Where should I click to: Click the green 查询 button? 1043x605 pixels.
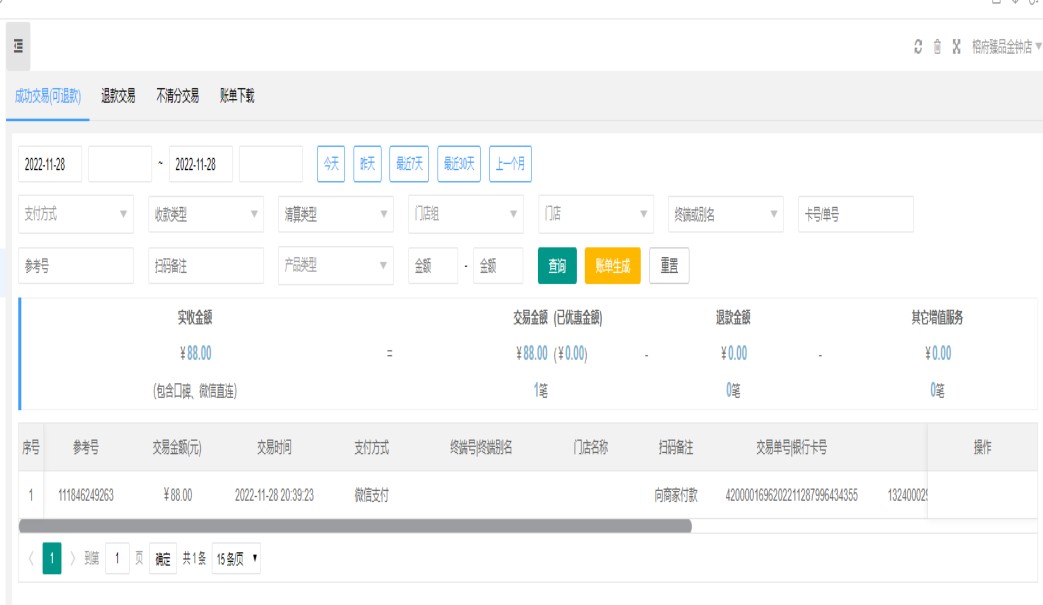click(x=557, y=266)
